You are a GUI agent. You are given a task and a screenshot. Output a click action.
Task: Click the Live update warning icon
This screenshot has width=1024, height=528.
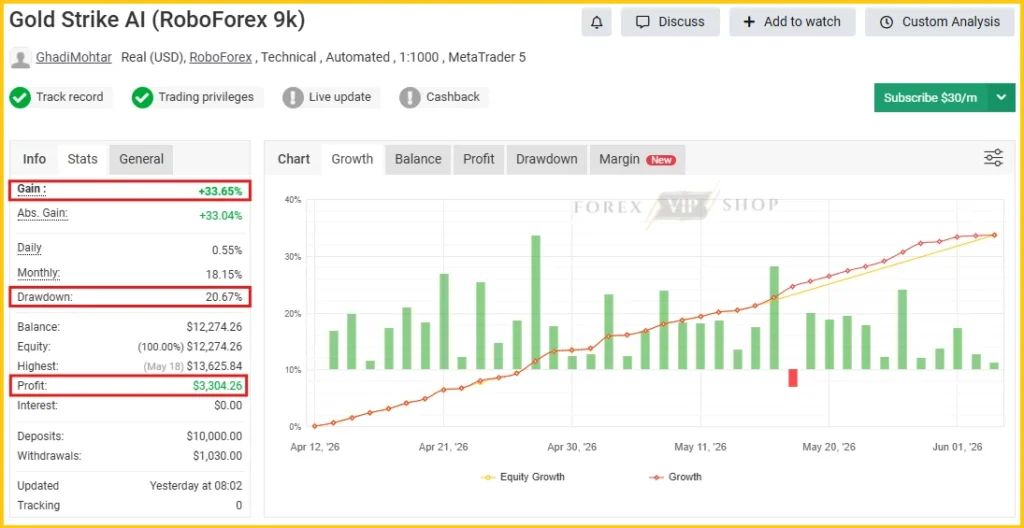tap(293, 98)
